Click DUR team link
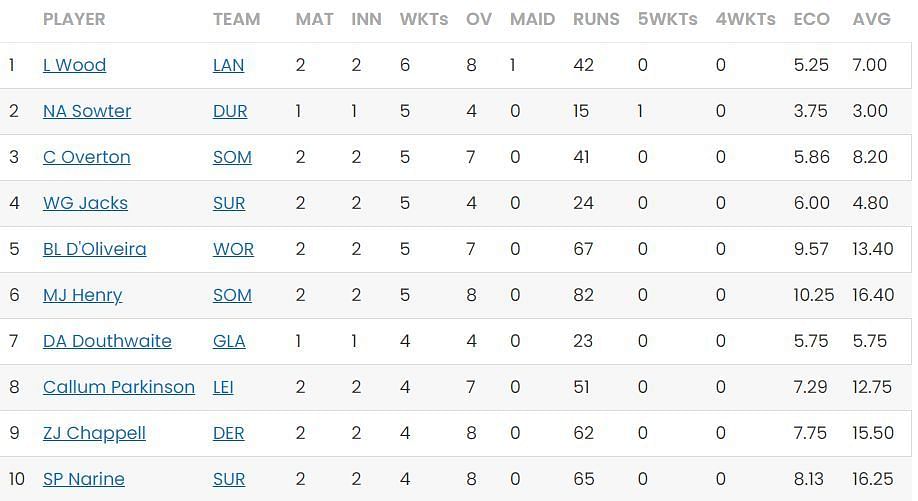The image size is (918, 501). pyautogui.click(x=230, y=111)
